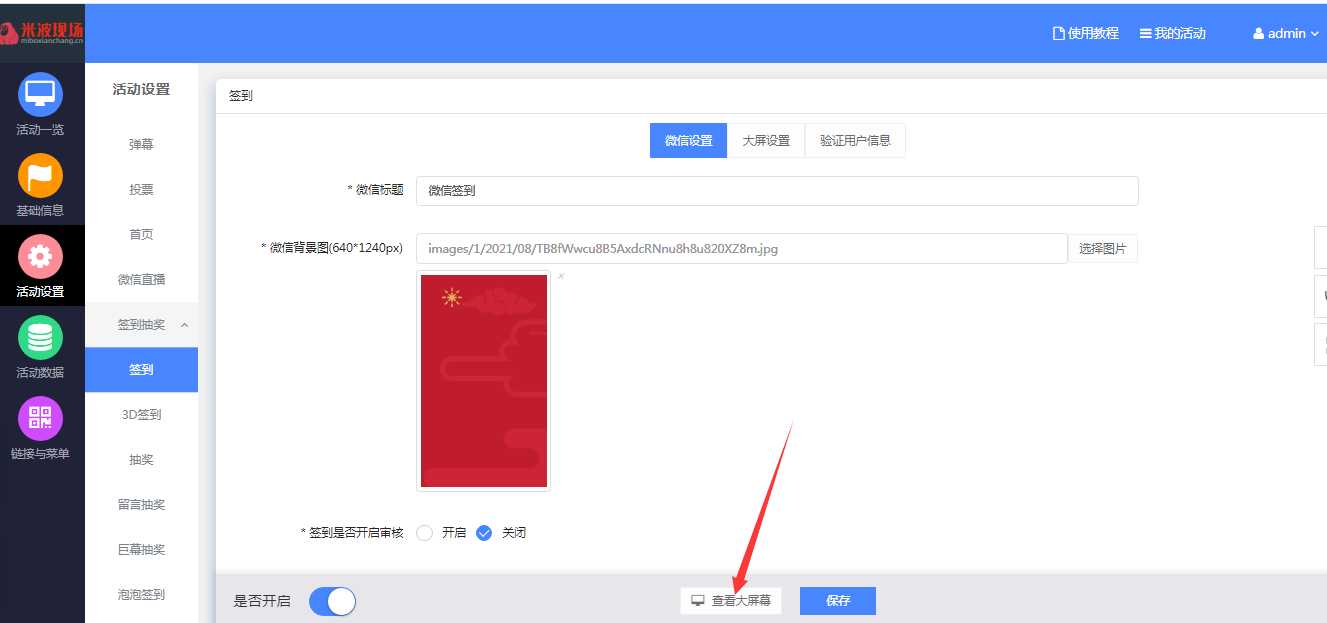Click the 微信标题 input field
This screenshot has height=623, width=1327.
pyautogui.click(x=777, y=190)
